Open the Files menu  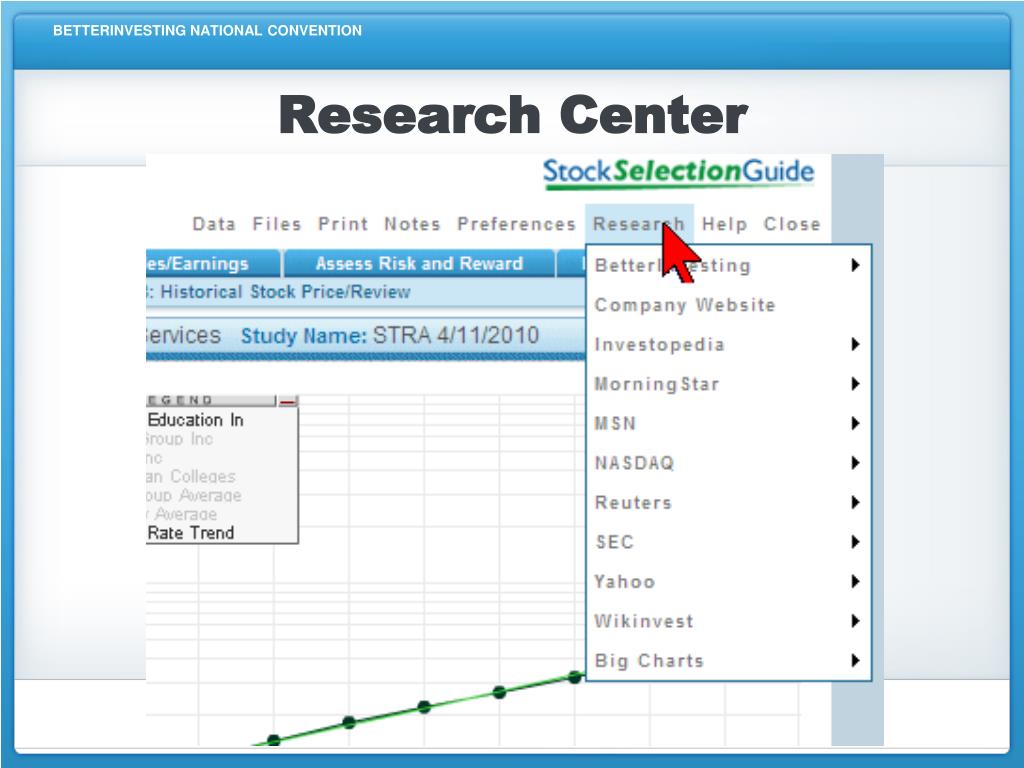(x=277, y=224)
